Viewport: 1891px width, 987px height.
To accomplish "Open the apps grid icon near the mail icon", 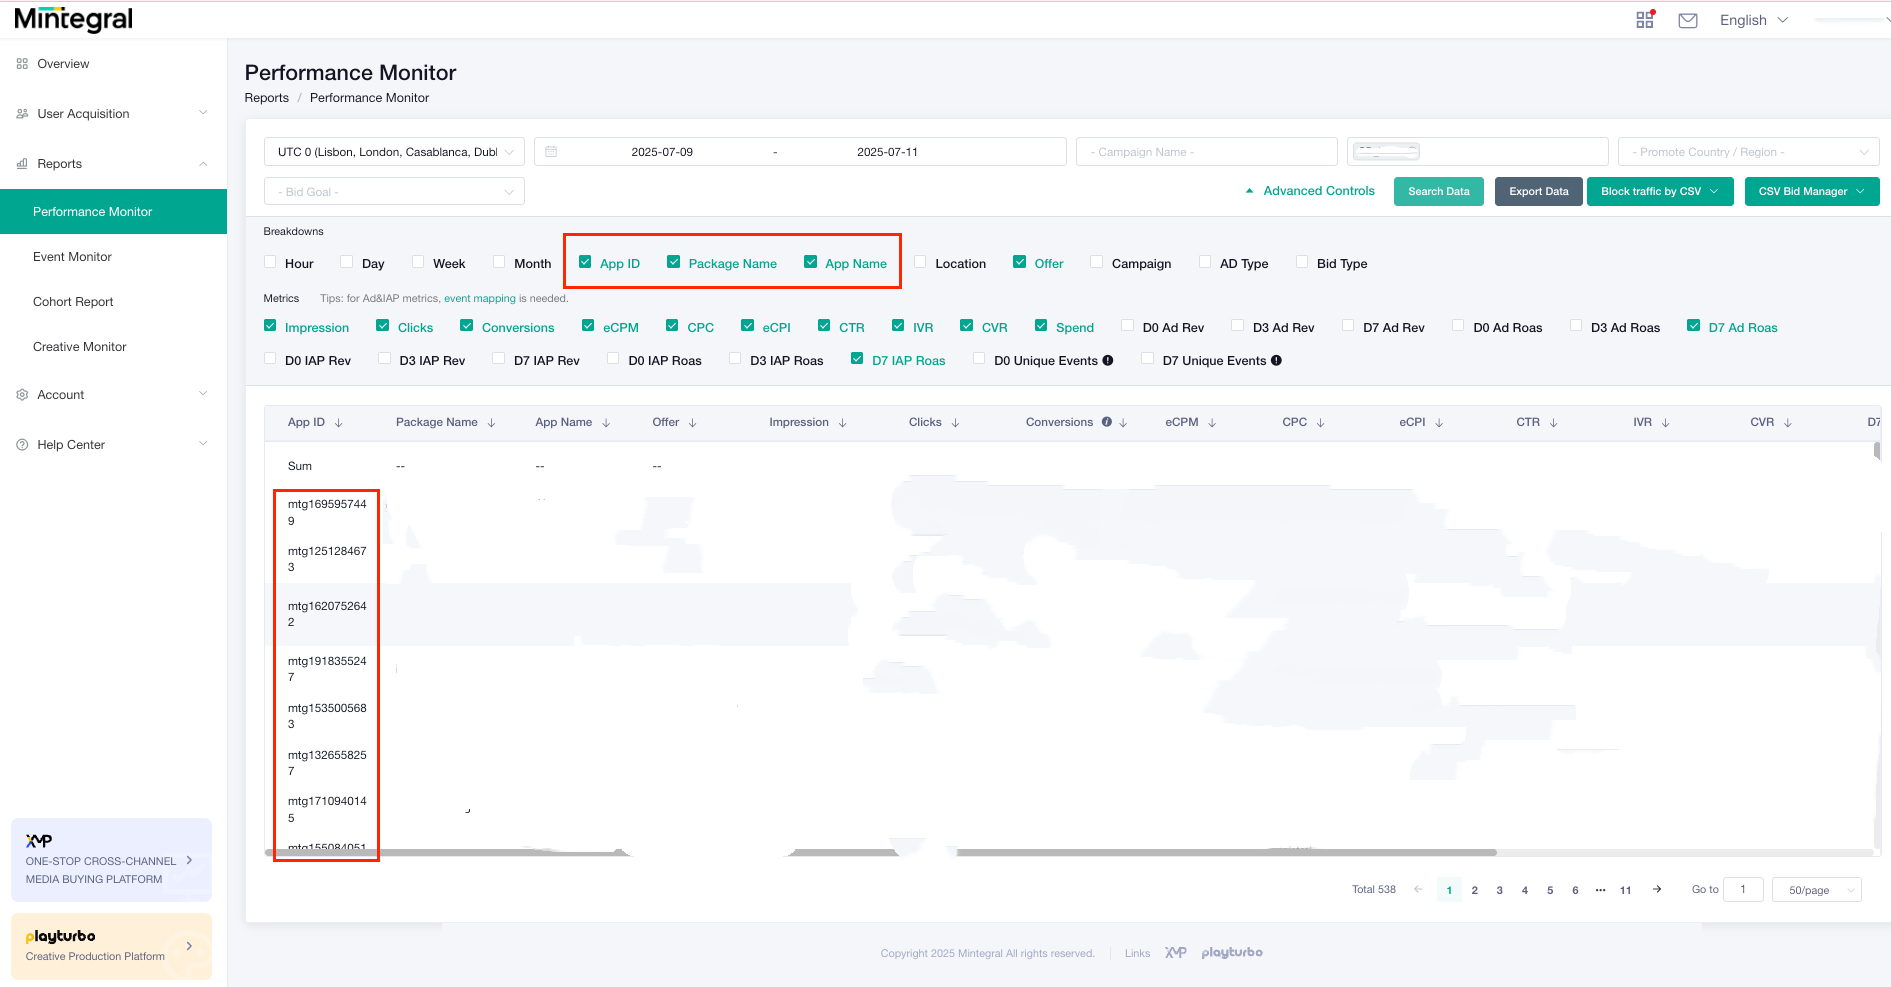I will [x=1644, y=19].
